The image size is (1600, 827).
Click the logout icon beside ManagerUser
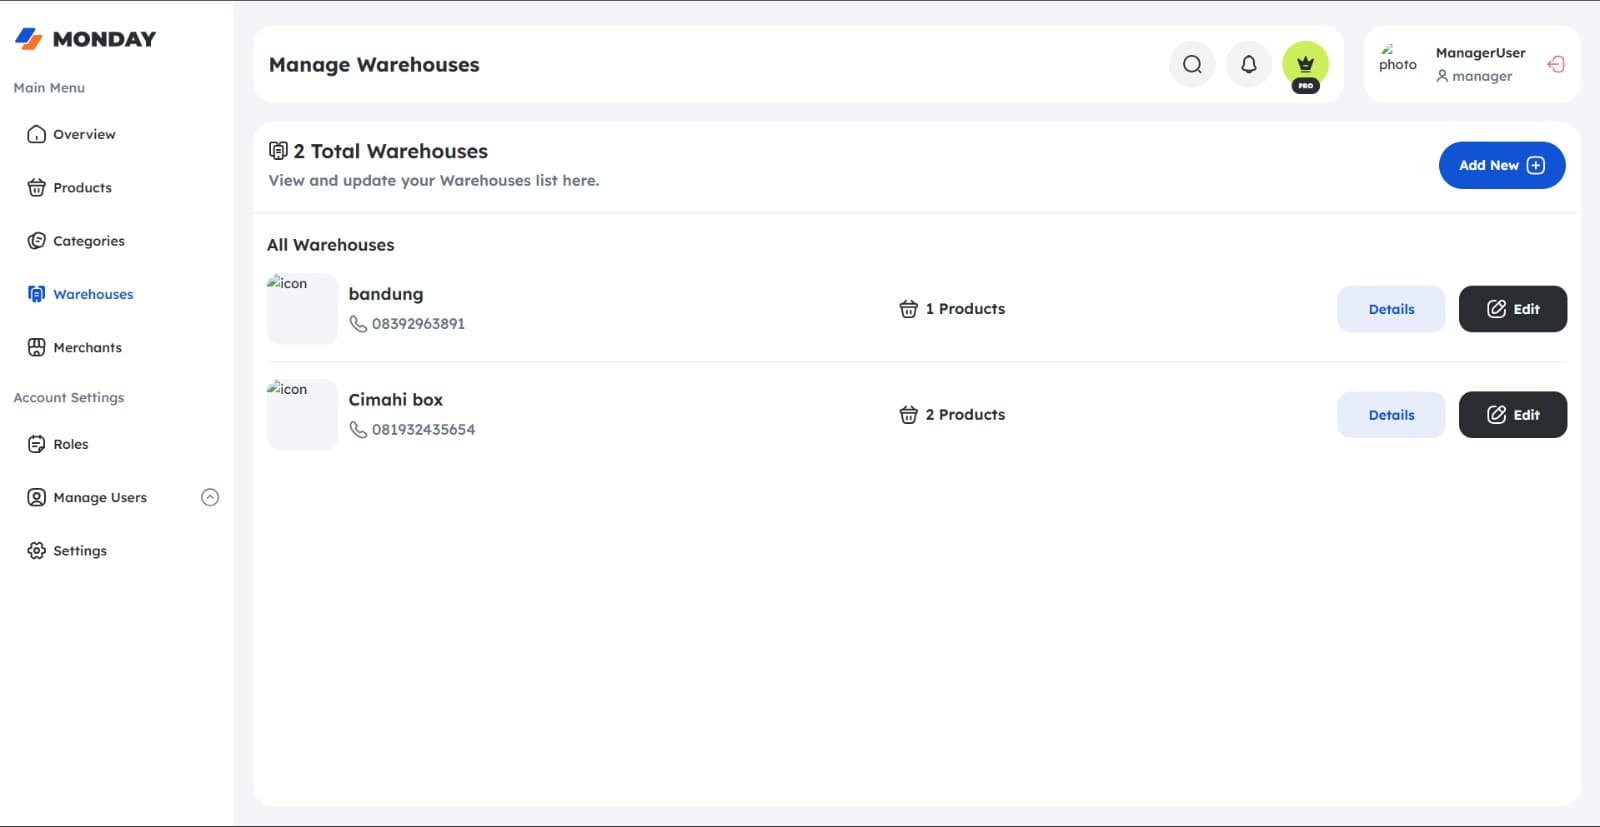coord(1556,64)
